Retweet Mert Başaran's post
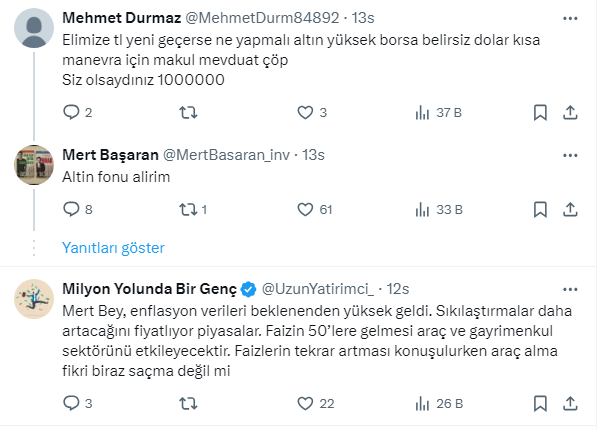Image resolution: width=603 pixels, height=429 pixels. (187, 209)
